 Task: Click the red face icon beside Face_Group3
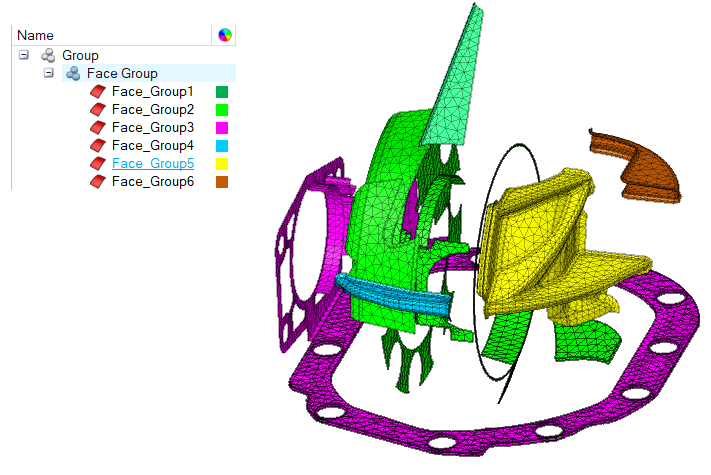click(x=98, y=127)
